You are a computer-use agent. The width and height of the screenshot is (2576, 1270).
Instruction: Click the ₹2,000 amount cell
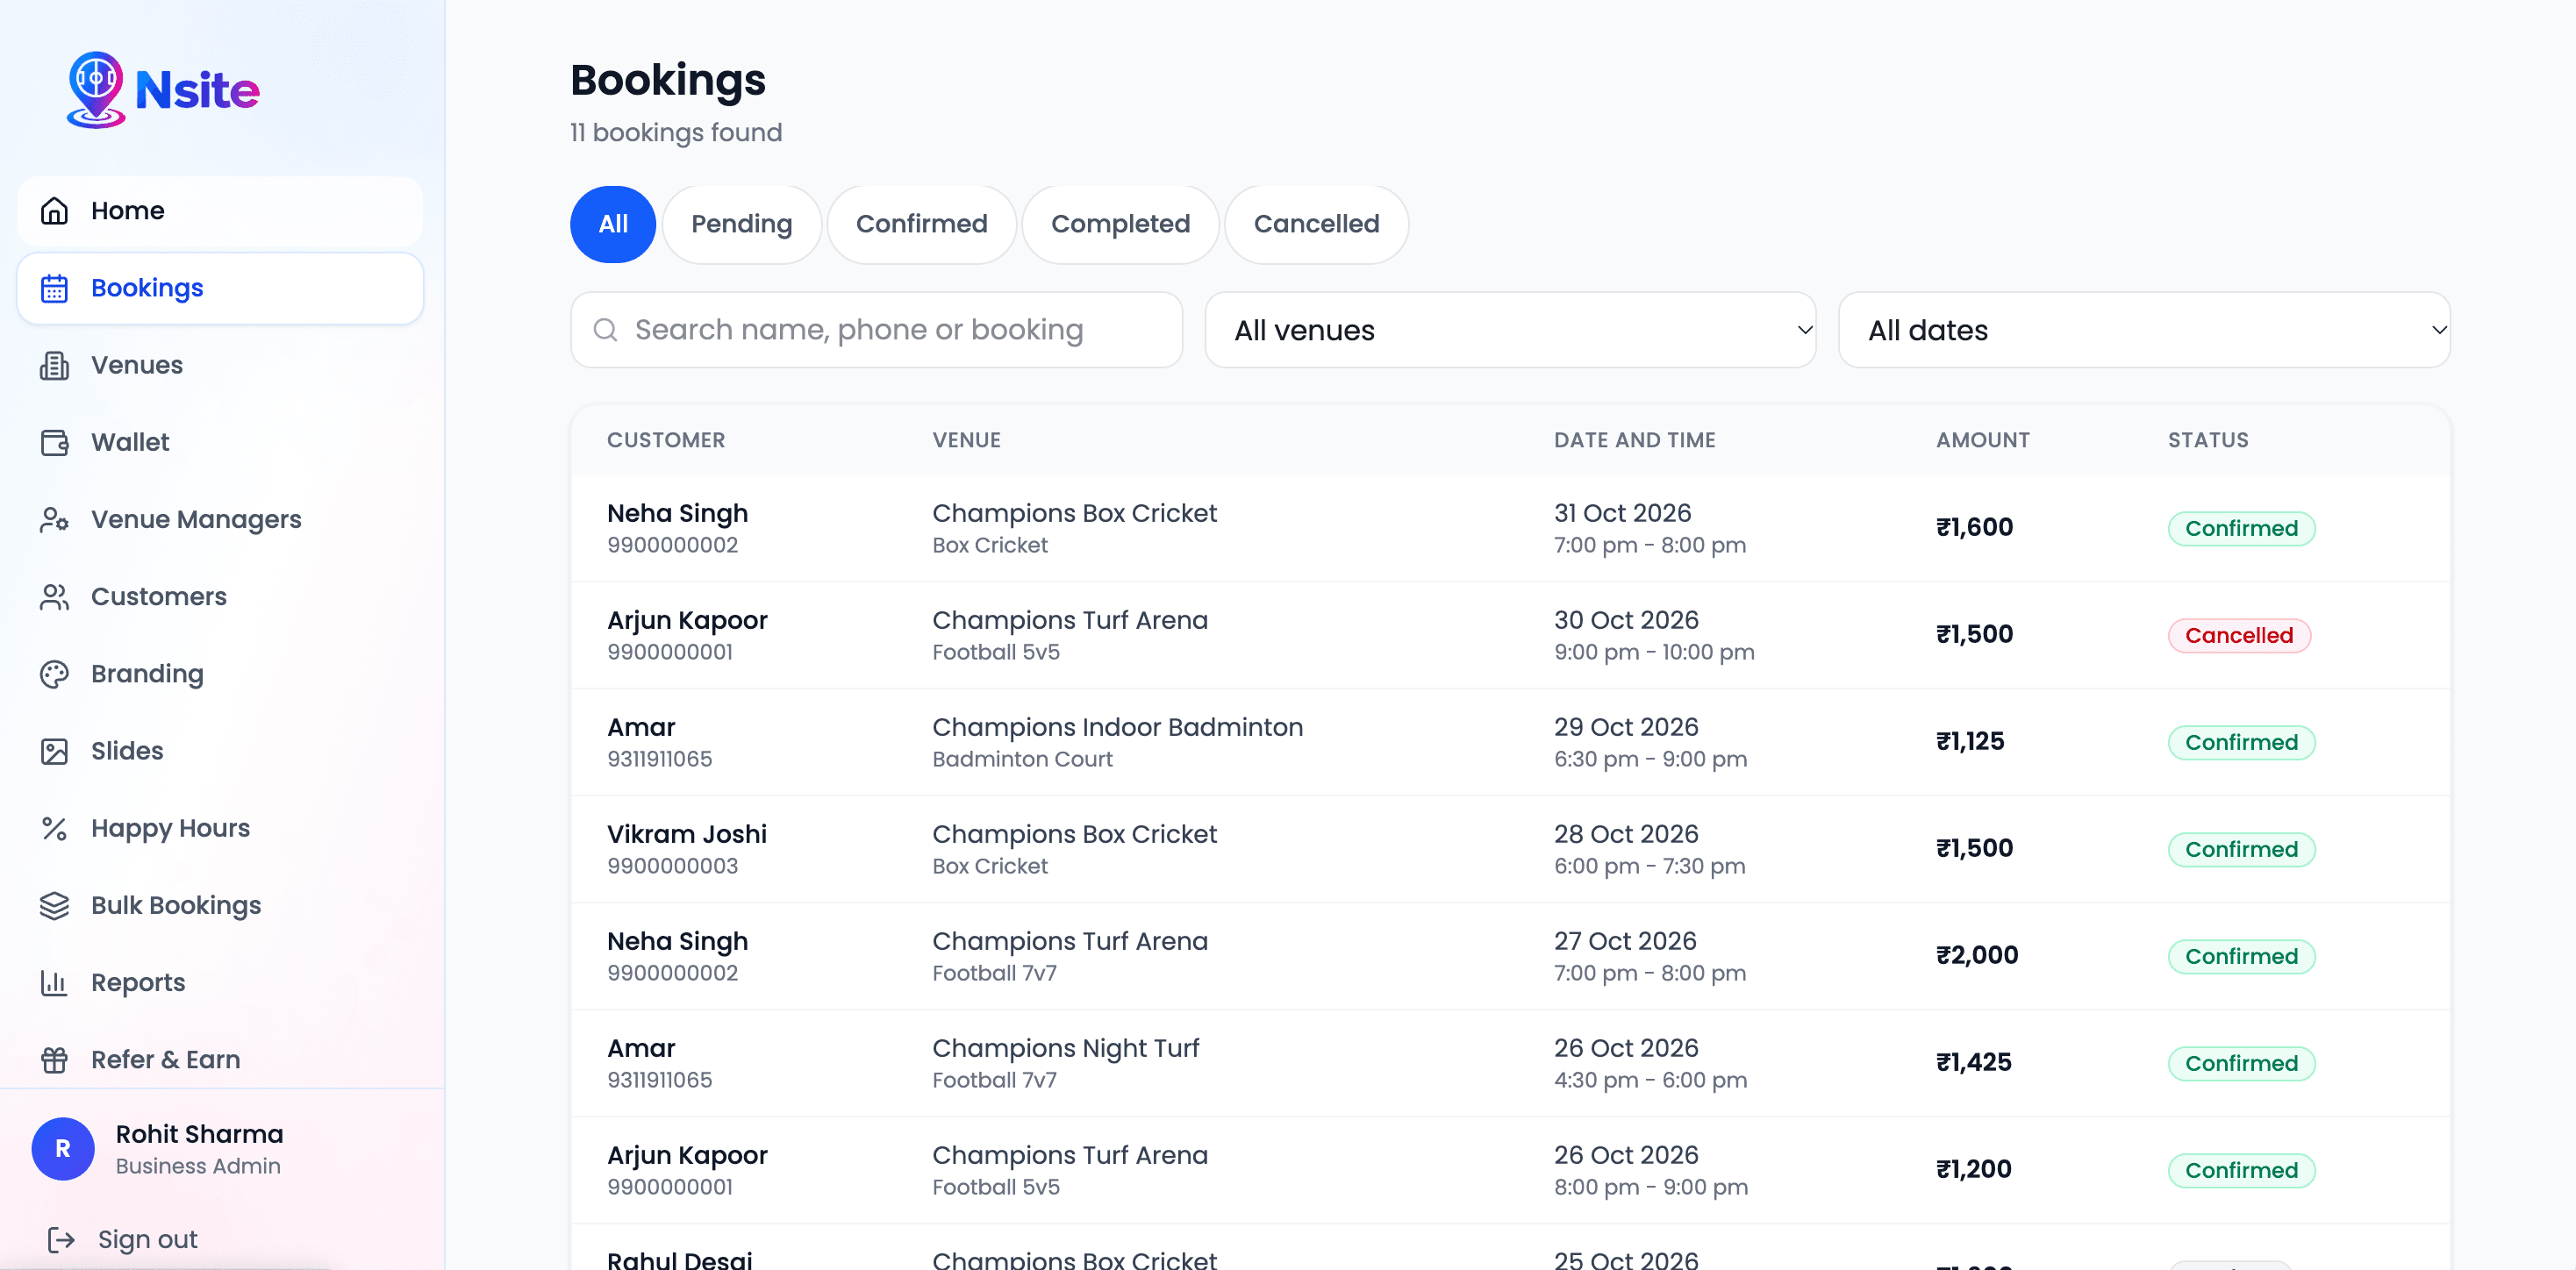(1976, 955)
